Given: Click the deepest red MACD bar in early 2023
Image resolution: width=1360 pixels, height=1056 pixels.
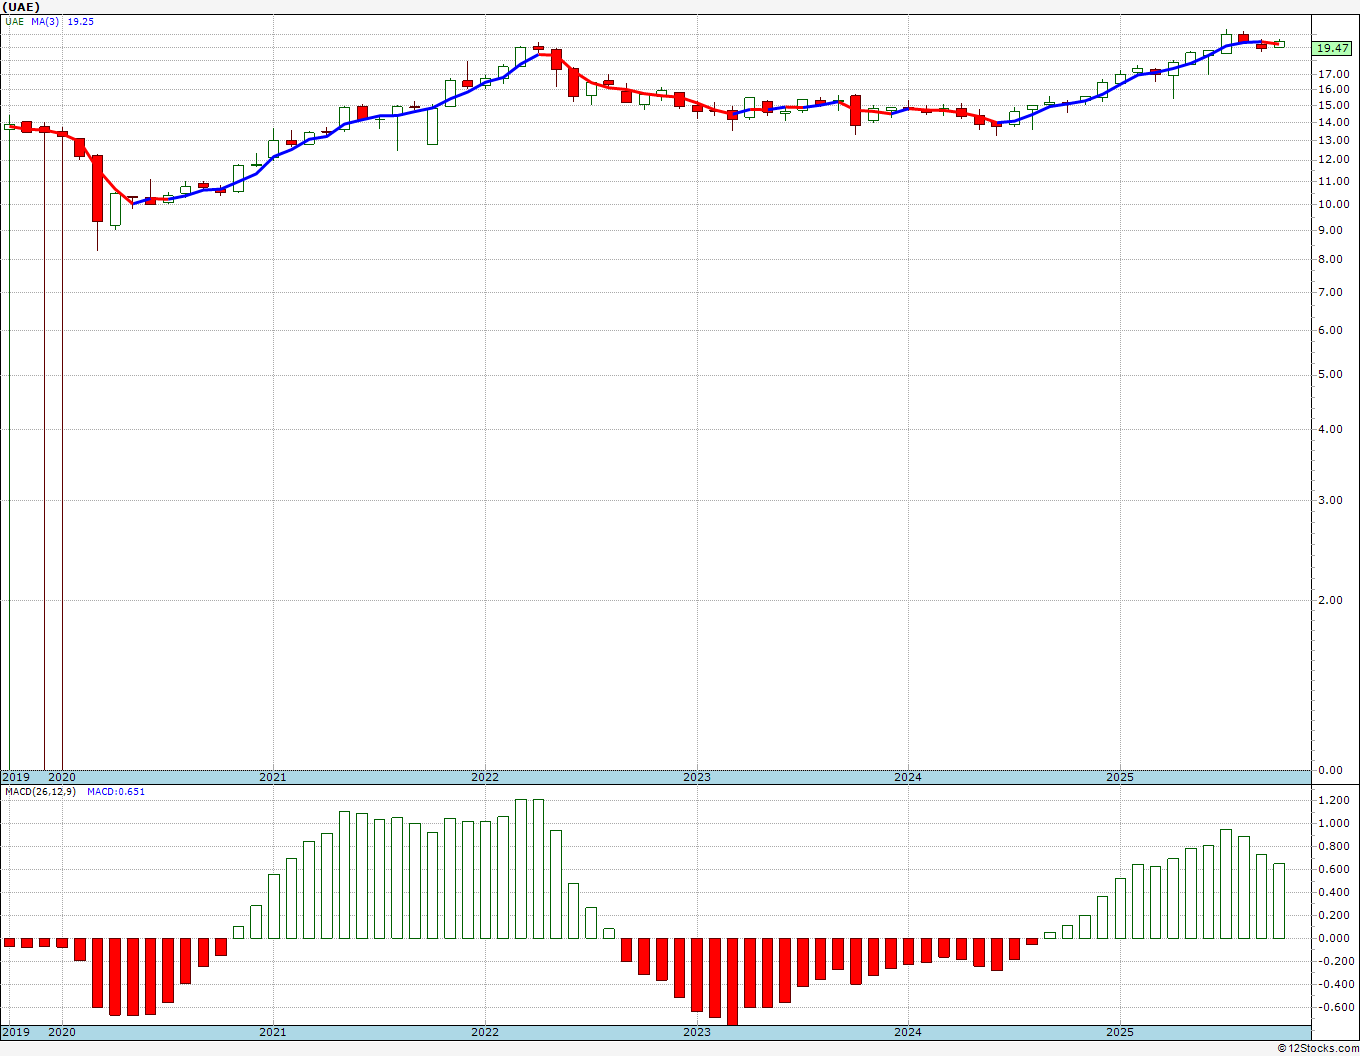Looking at the screenshot, I should [x=732, y=982].
